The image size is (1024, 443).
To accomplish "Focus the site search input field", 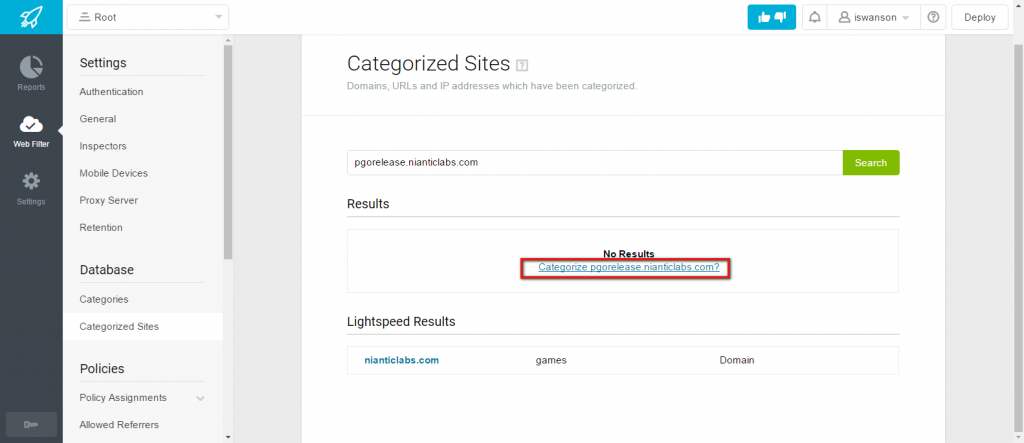I will pyautogui.click(x=595, y=163).
